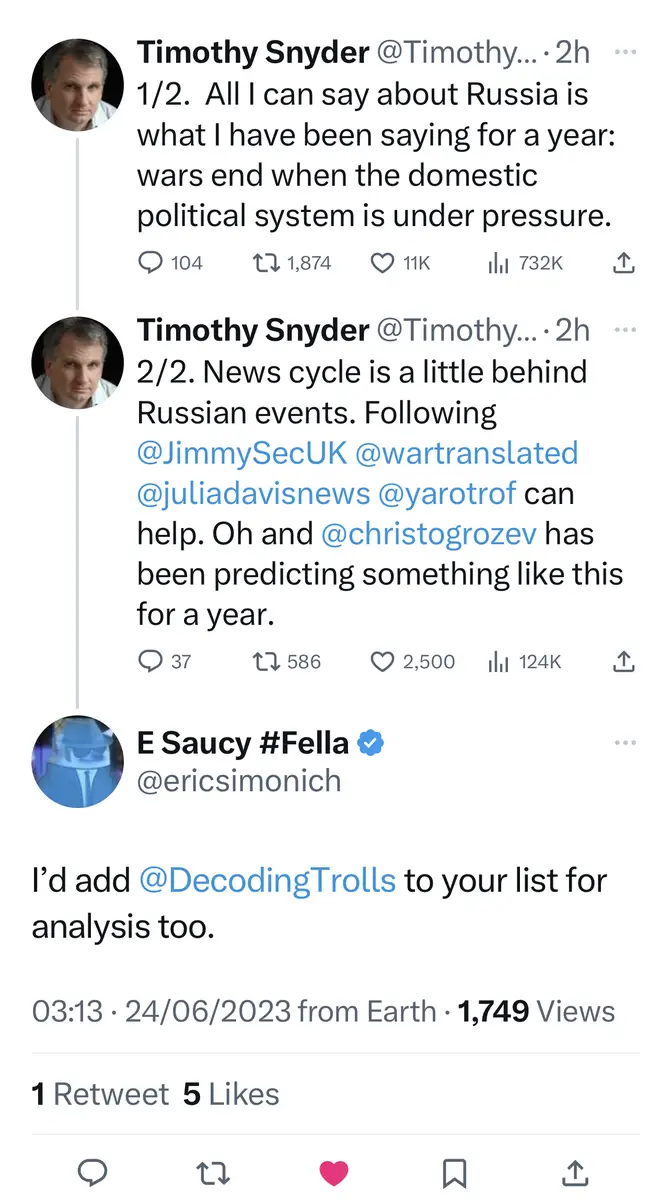This screenshot has height=1200, width=671.
Task: Open the @JimmySecUK mention link
Action: tap(241, 452)
